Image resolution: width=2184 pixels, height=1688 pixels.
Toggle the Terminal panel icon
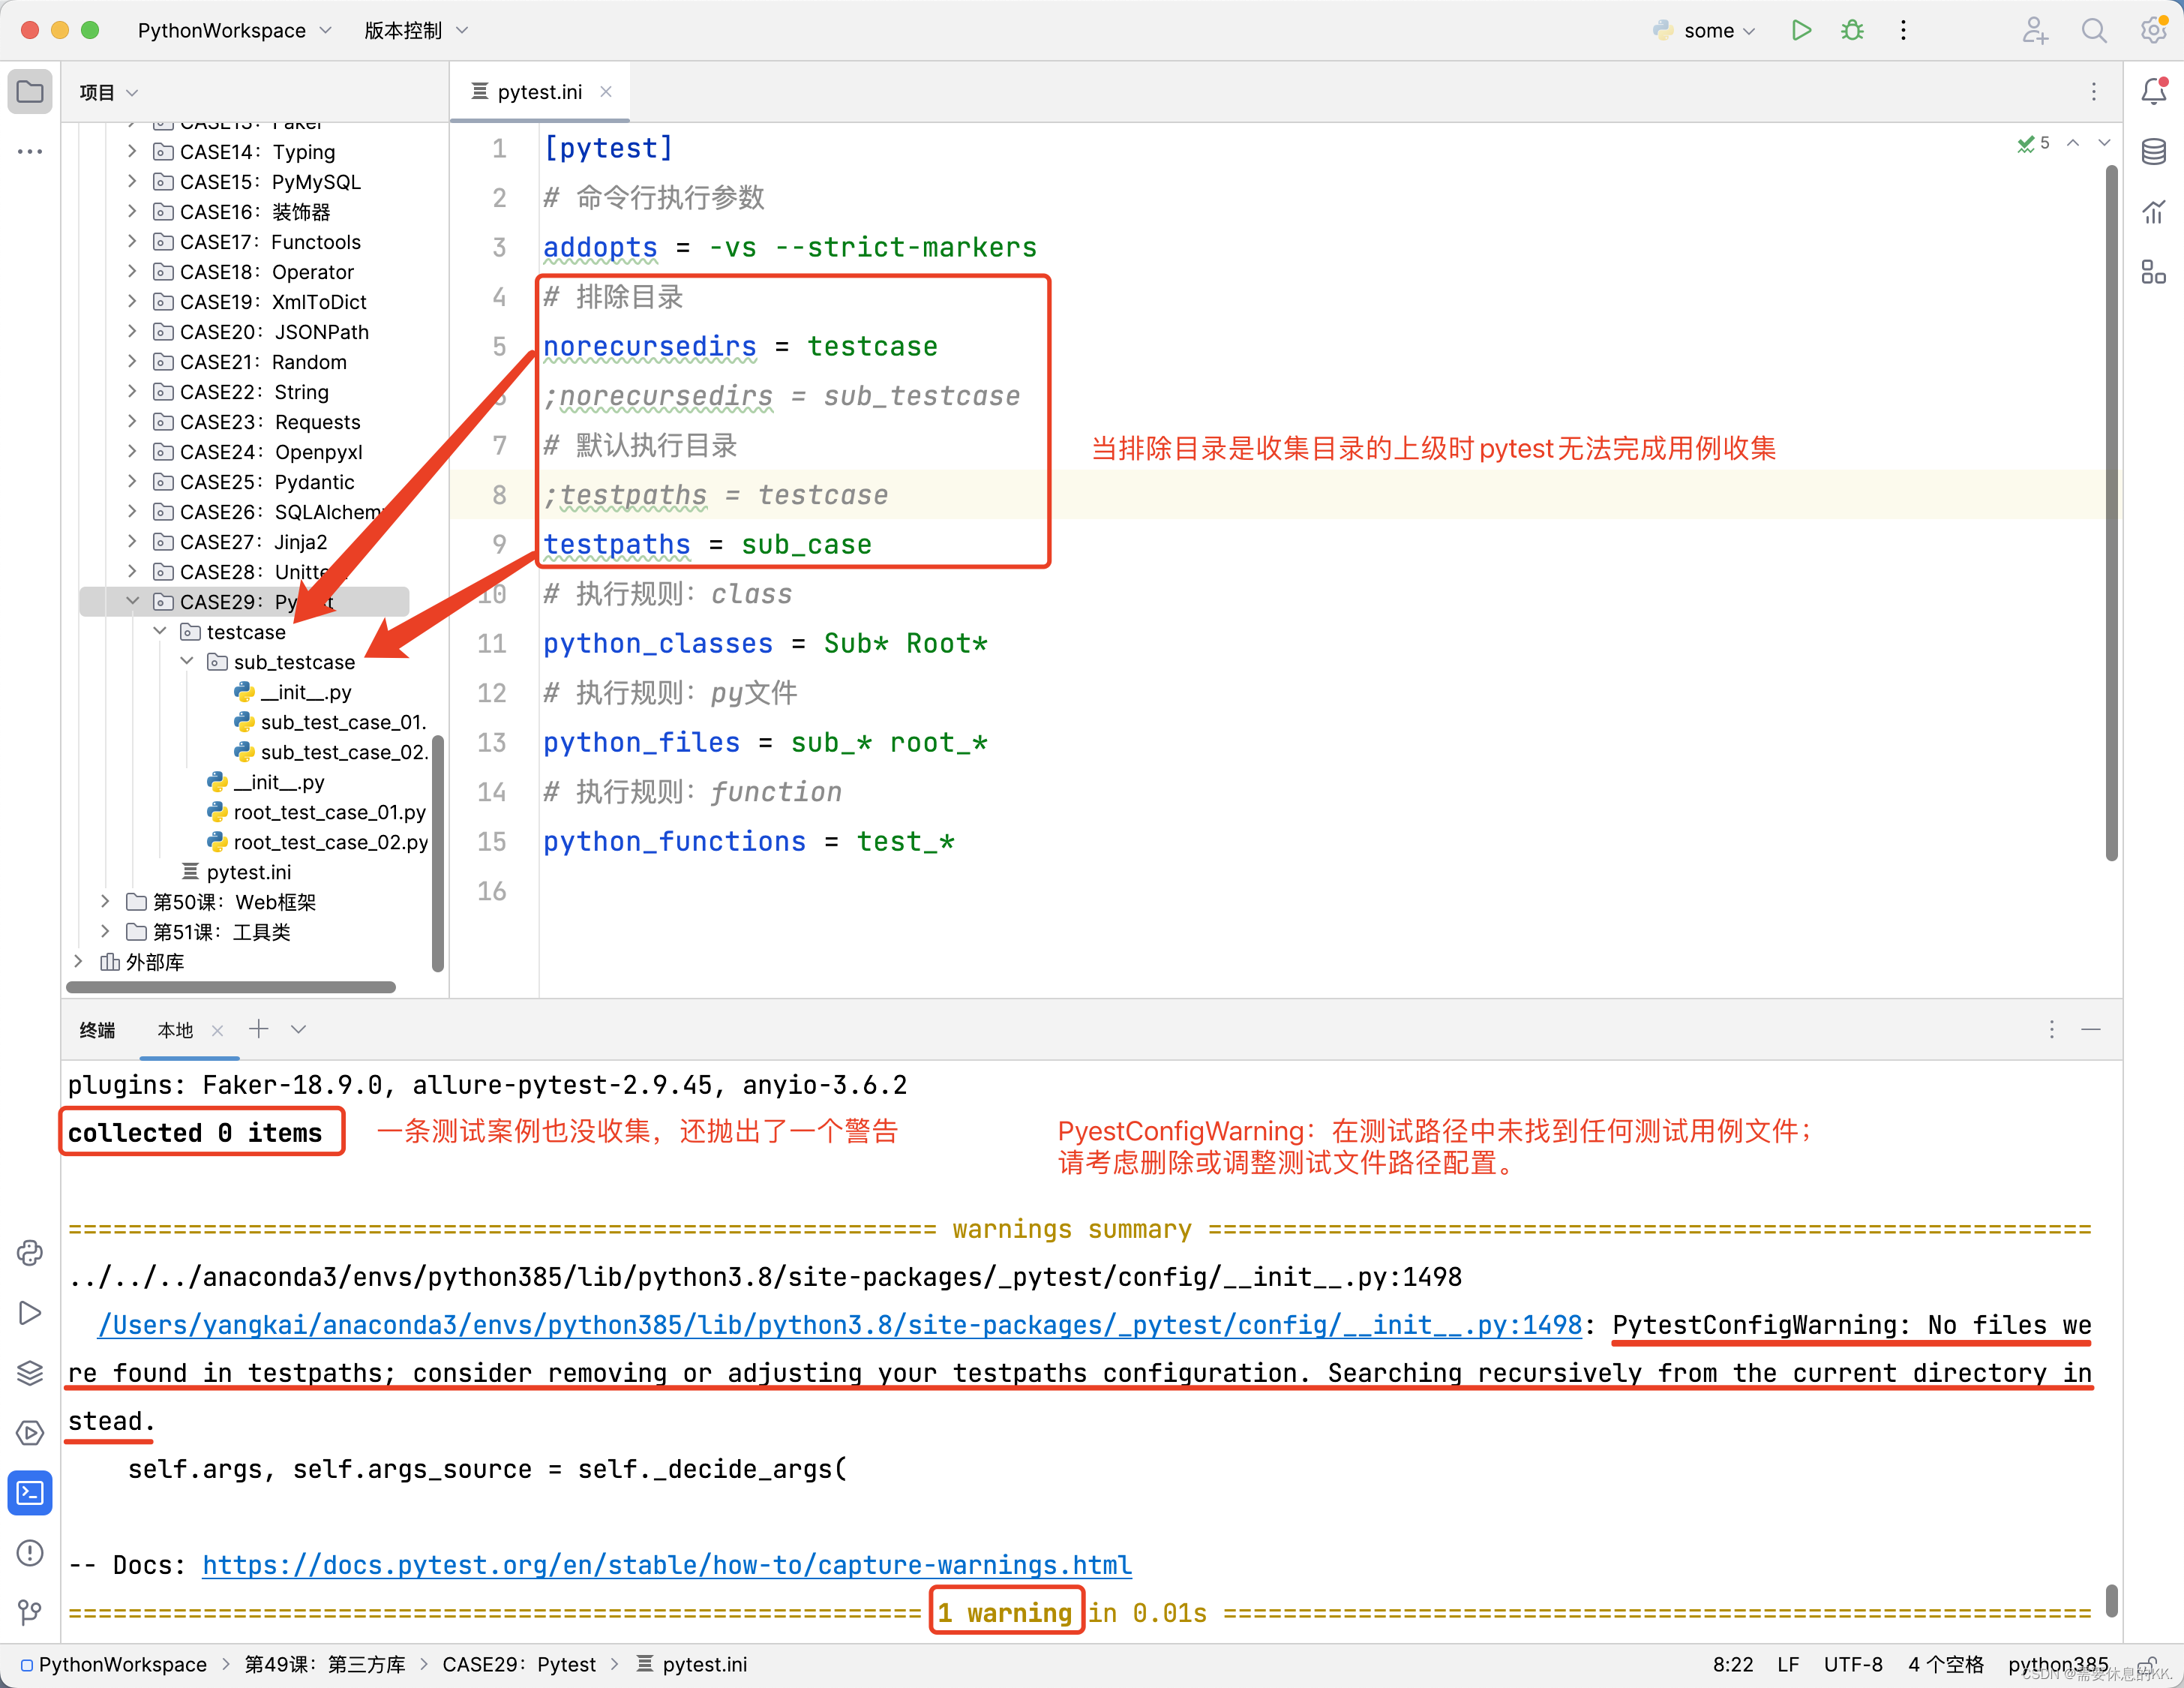32,1488
